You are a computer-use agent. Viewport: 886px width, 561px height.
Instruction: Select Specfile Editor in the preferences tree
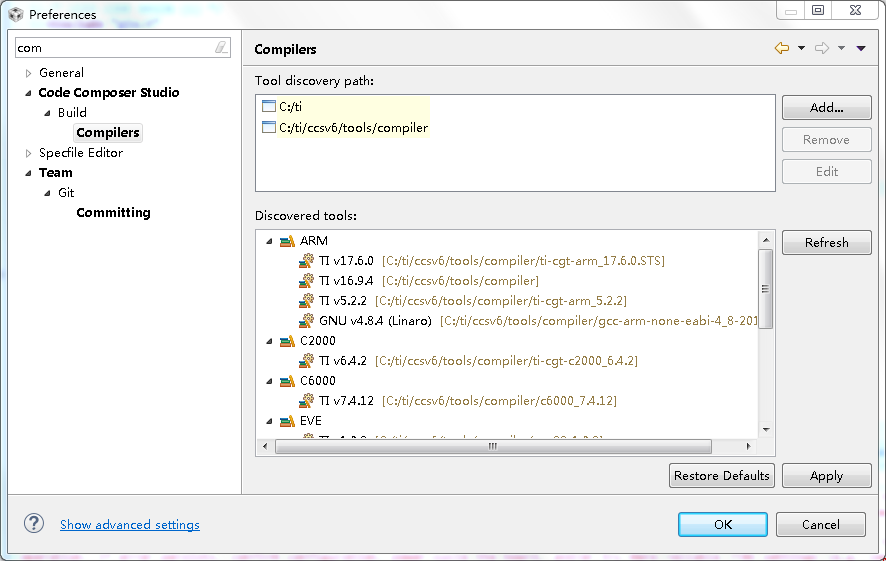[x=81, y=153]
